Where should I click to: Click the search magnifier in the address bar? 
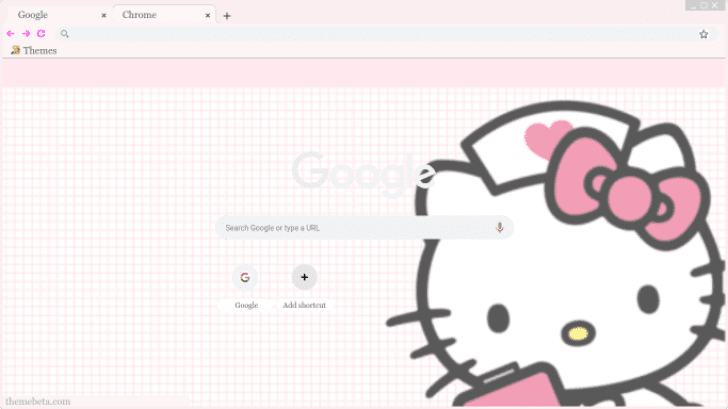pos(65,34)
